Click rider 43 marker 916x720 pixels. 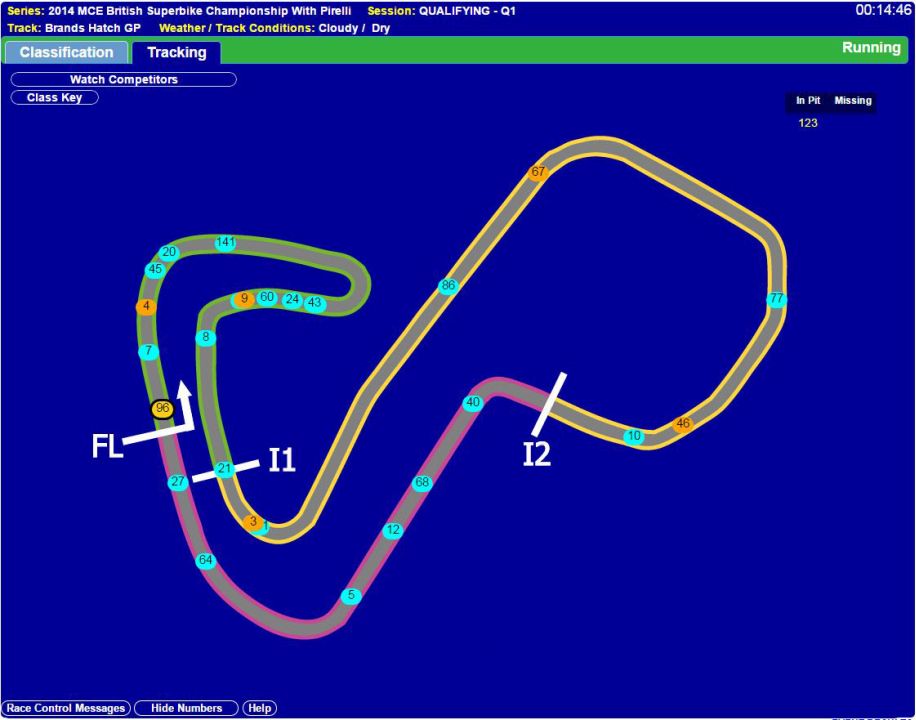315,303
